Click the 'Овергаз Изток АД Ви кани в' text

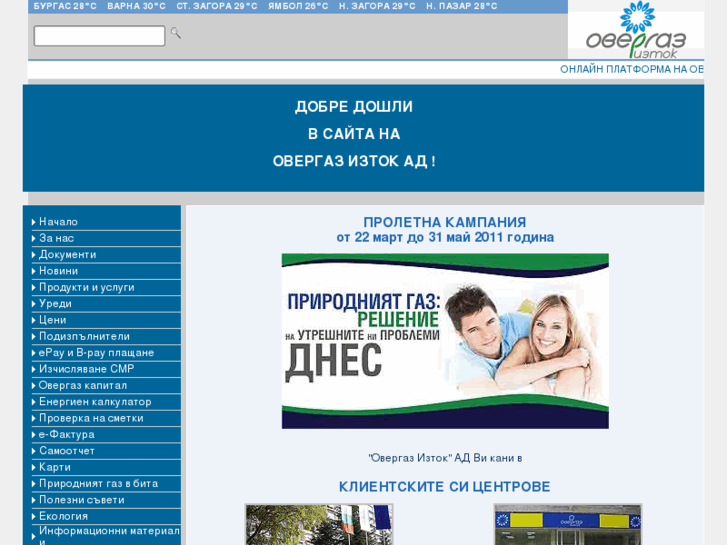[445, 458]
